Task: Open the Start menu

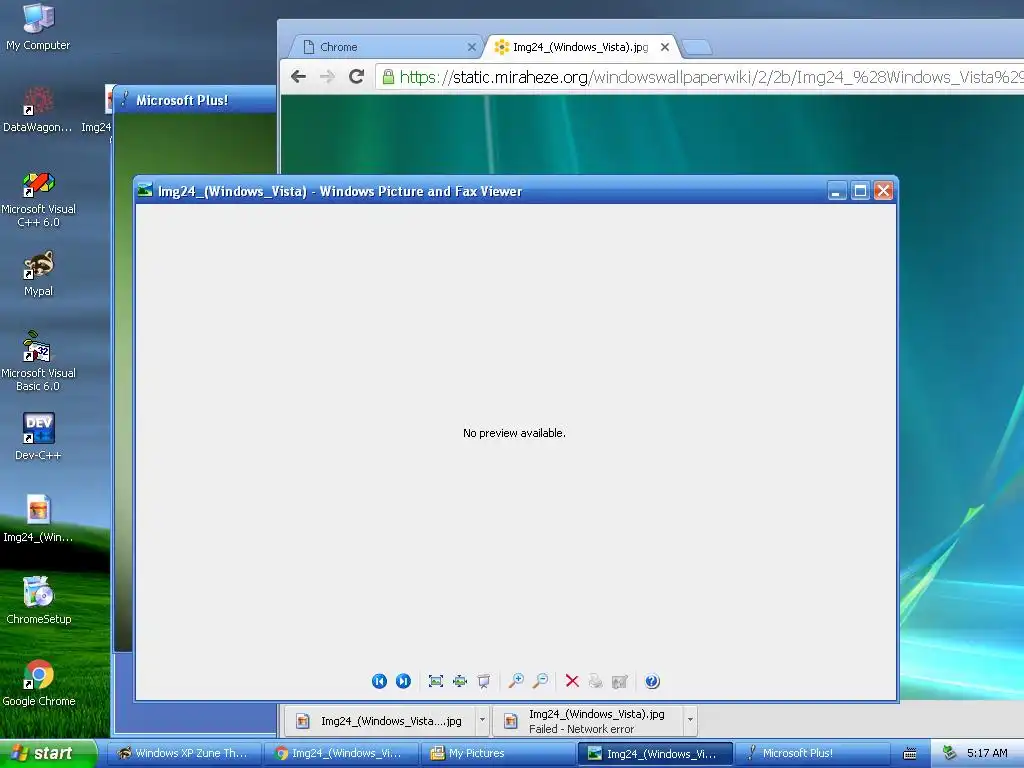Action: coord(48,753)
